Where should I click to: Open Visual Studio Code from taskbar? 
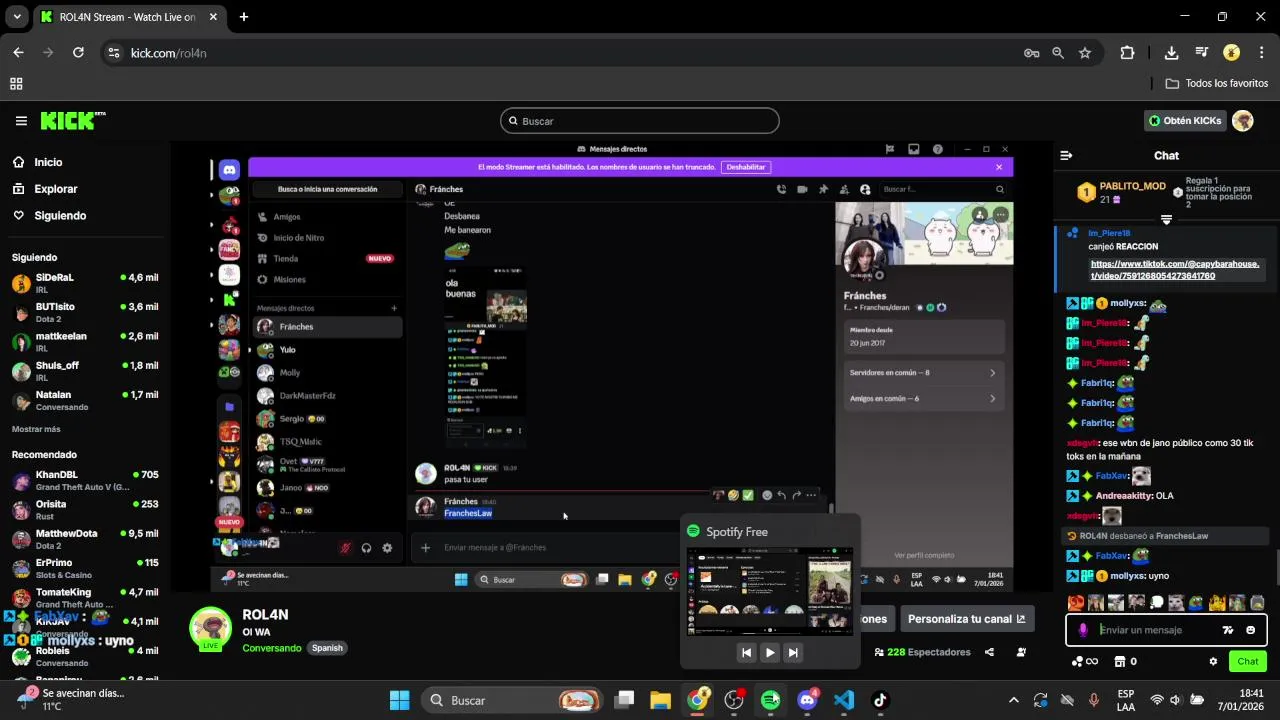click(x=844, y=700)
